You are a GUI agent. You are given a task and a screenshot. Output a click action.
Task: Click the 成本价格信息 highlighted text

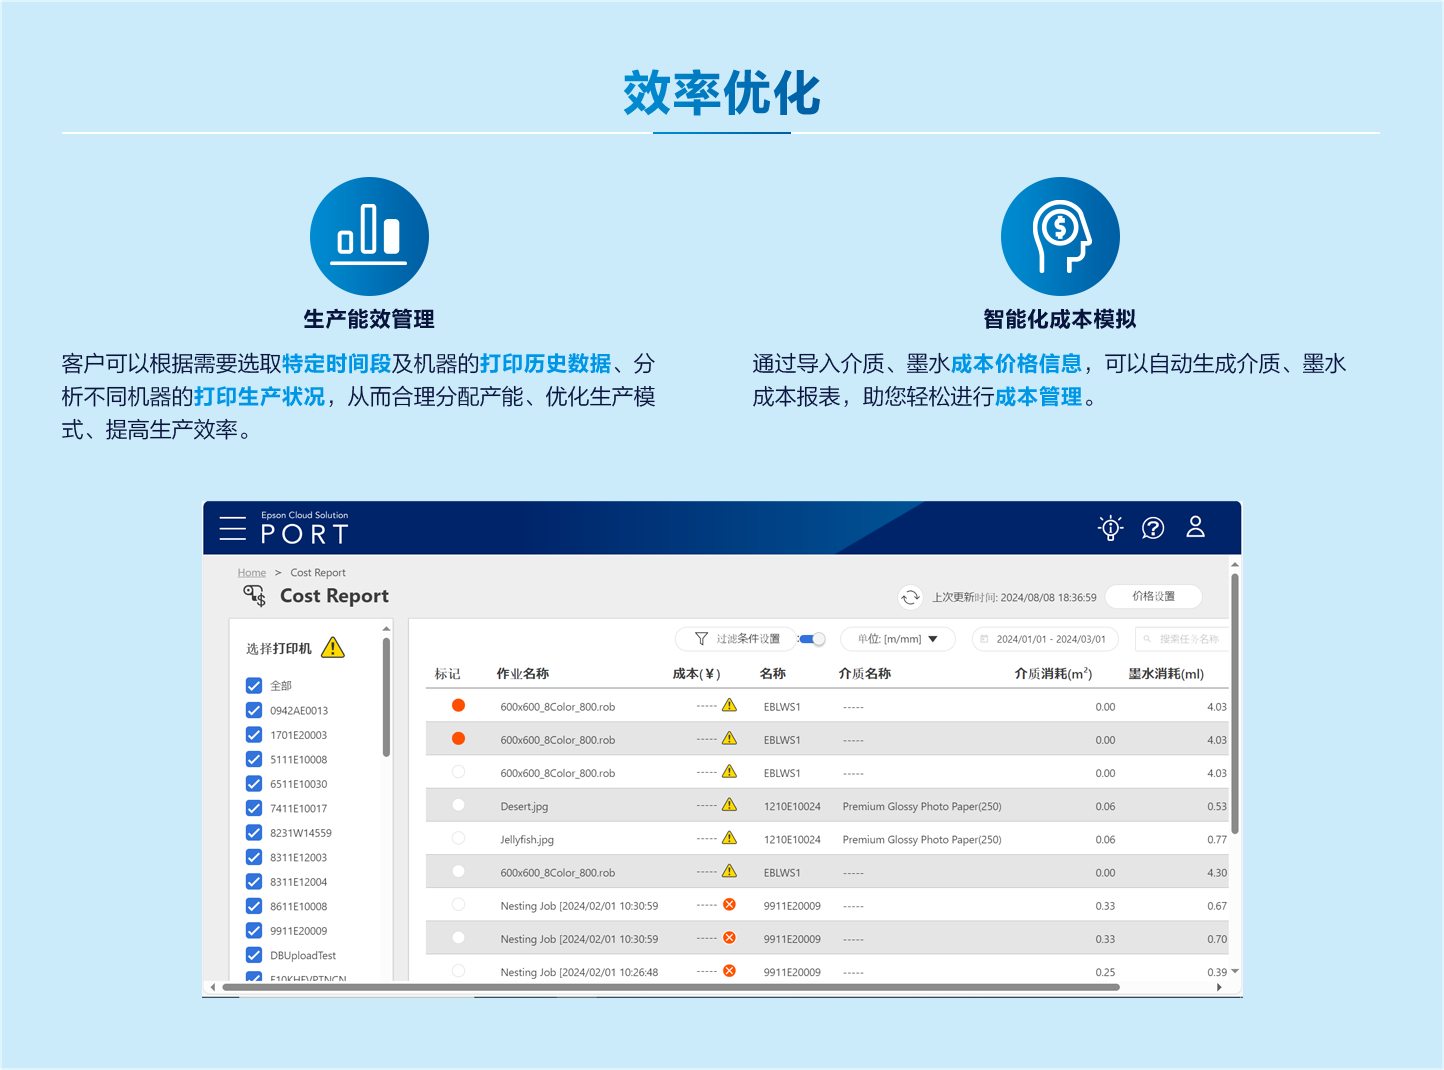pyautogui.click(x=1016, y=364)
